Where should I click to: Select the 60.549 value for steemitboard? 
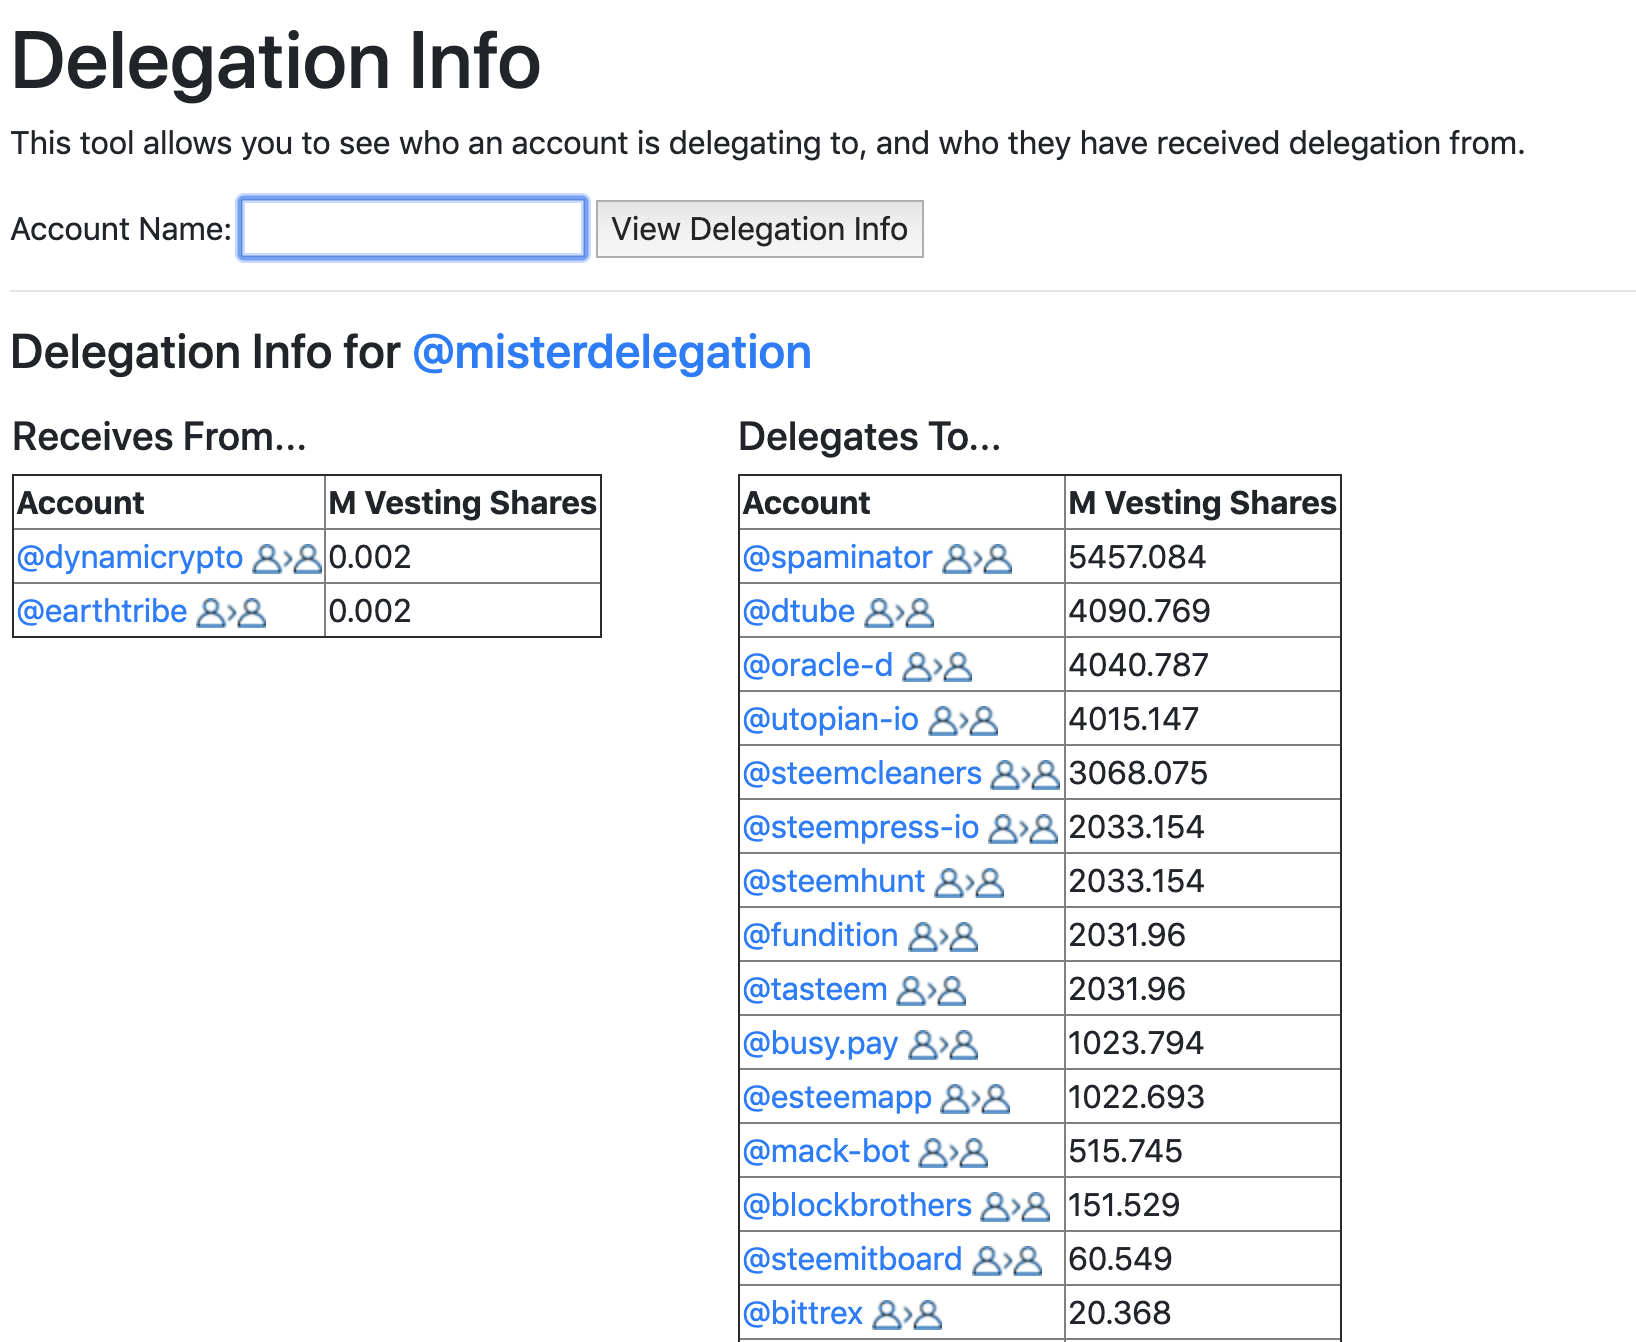[1120, 1259]
